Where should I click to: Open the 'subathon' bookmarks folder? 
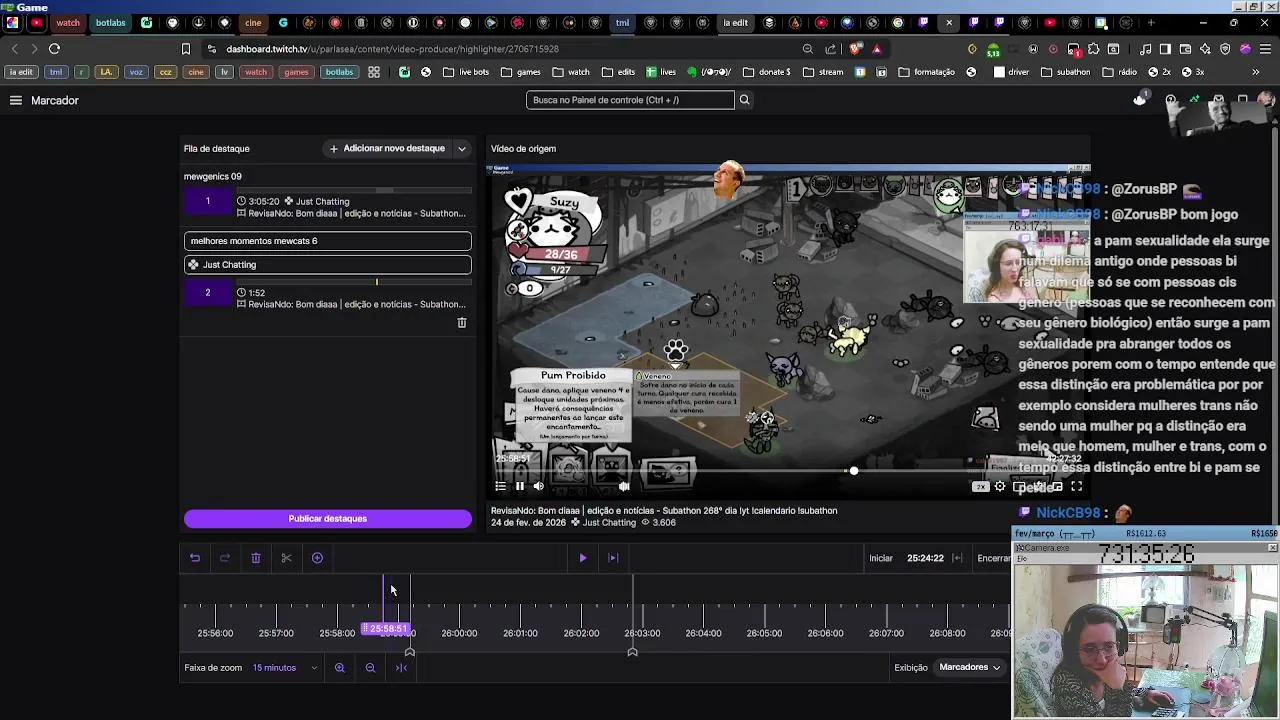click(x=1065, y=72)
